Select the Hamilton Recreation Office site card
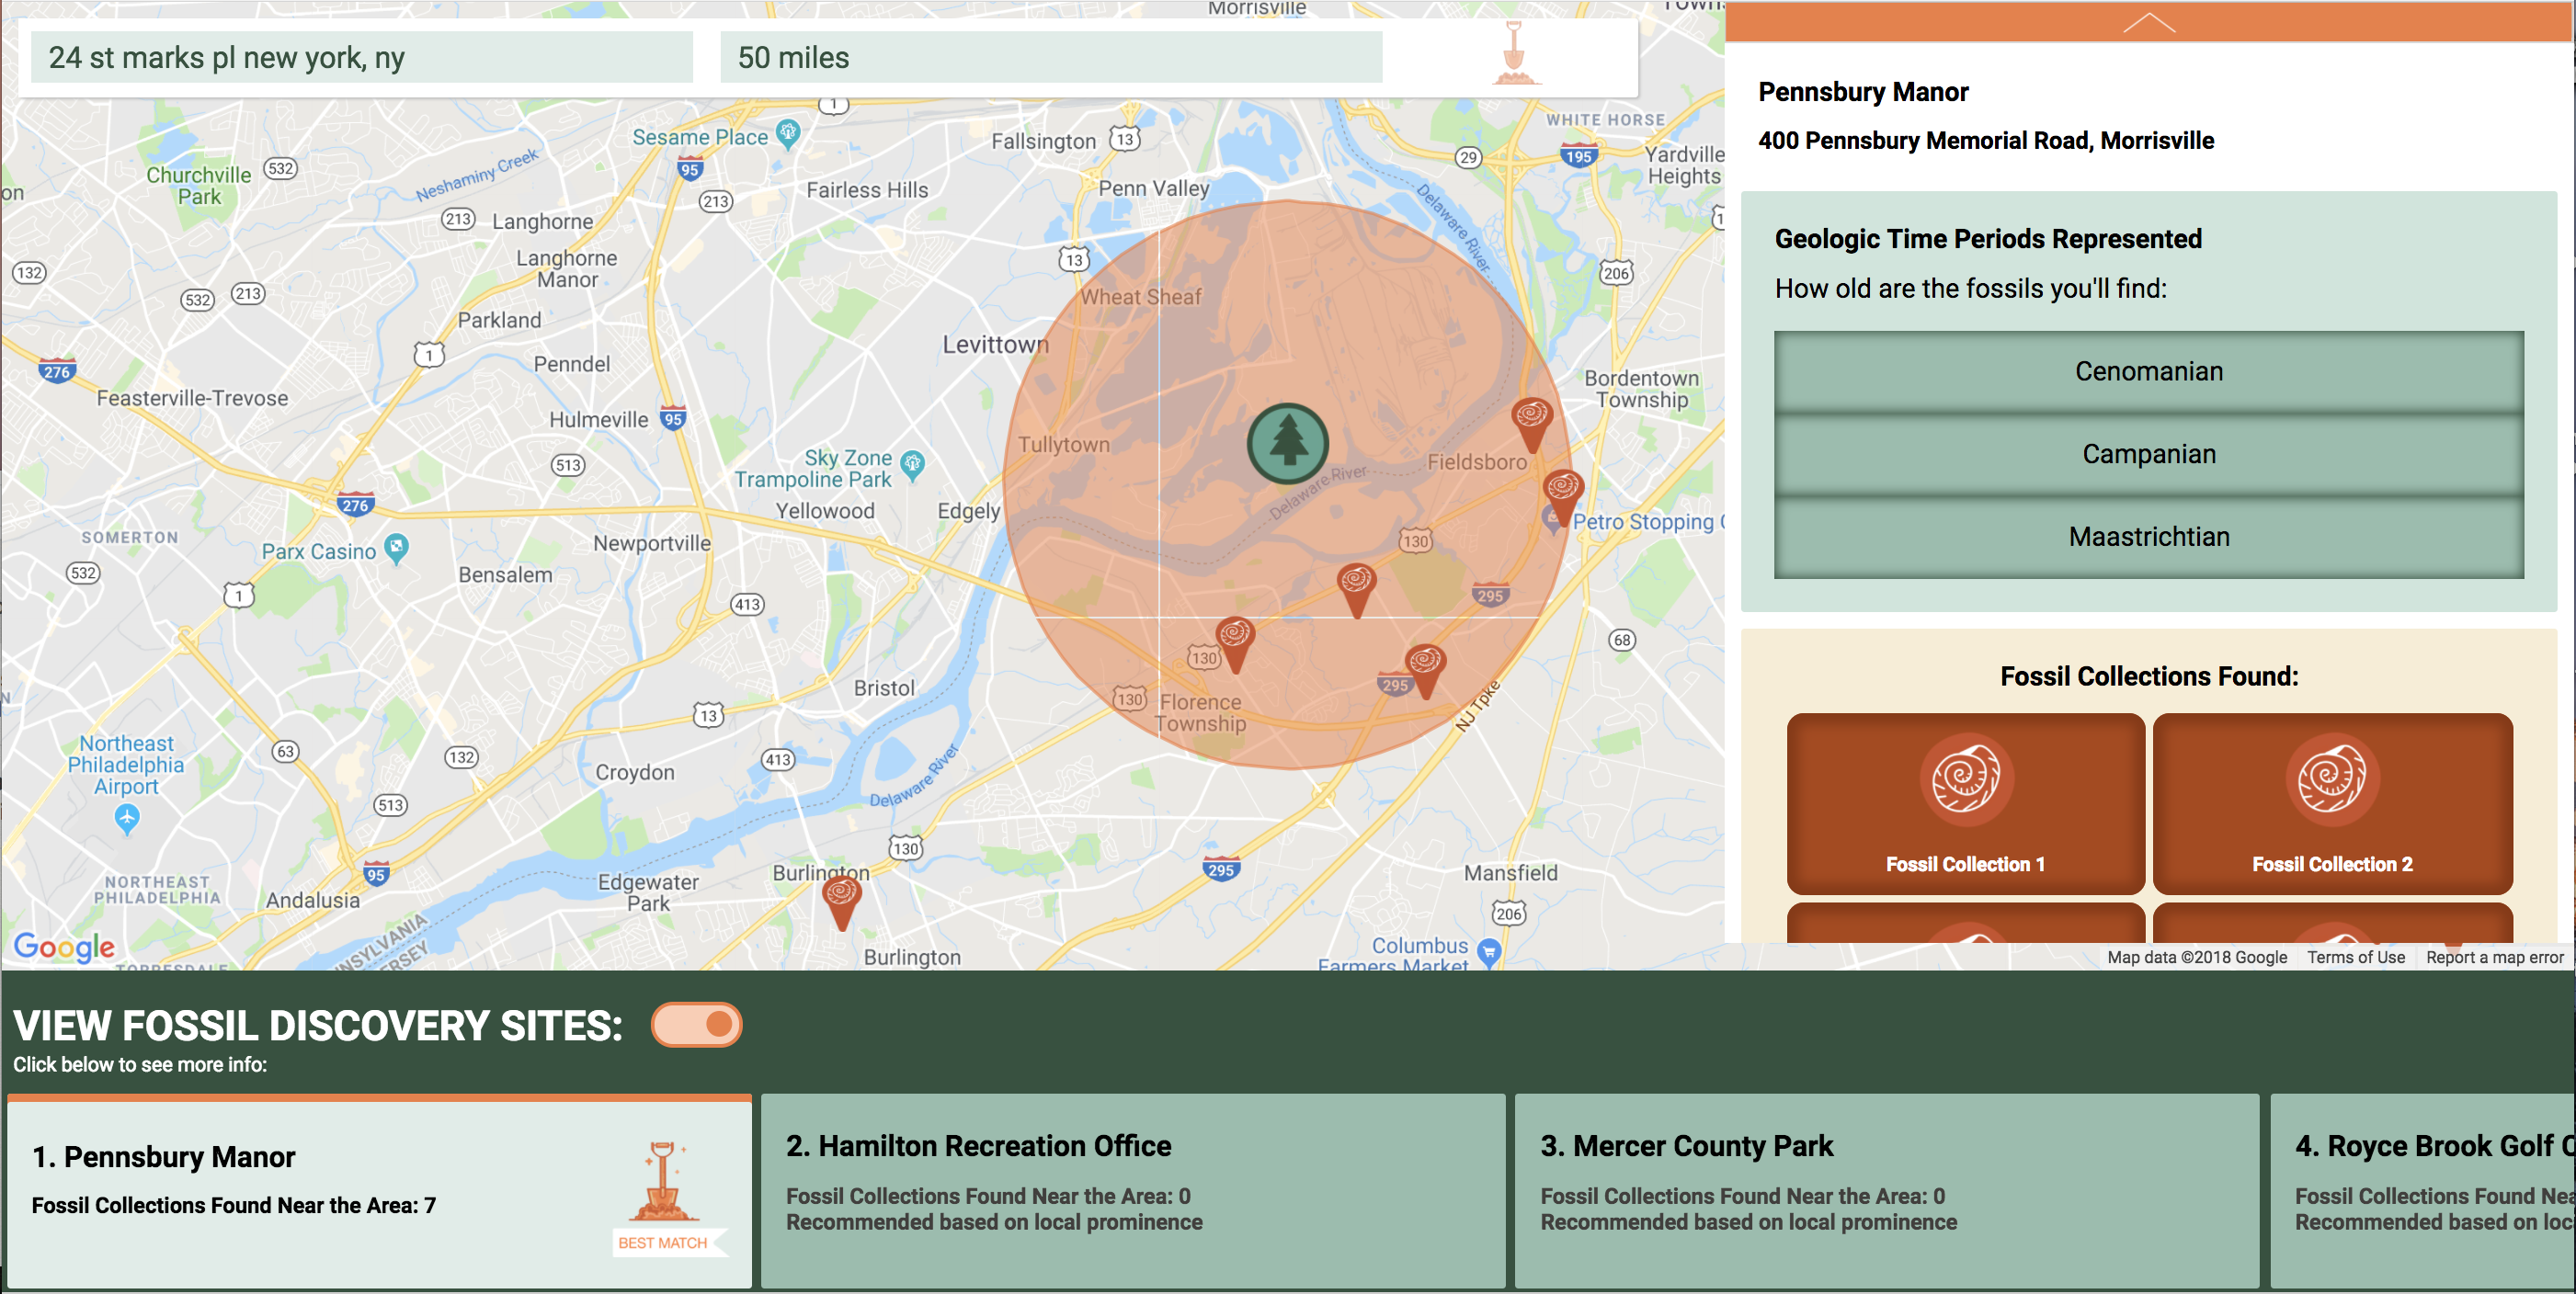Viewport: 2576px width, 1294px height. [x=1132, y=1189]
